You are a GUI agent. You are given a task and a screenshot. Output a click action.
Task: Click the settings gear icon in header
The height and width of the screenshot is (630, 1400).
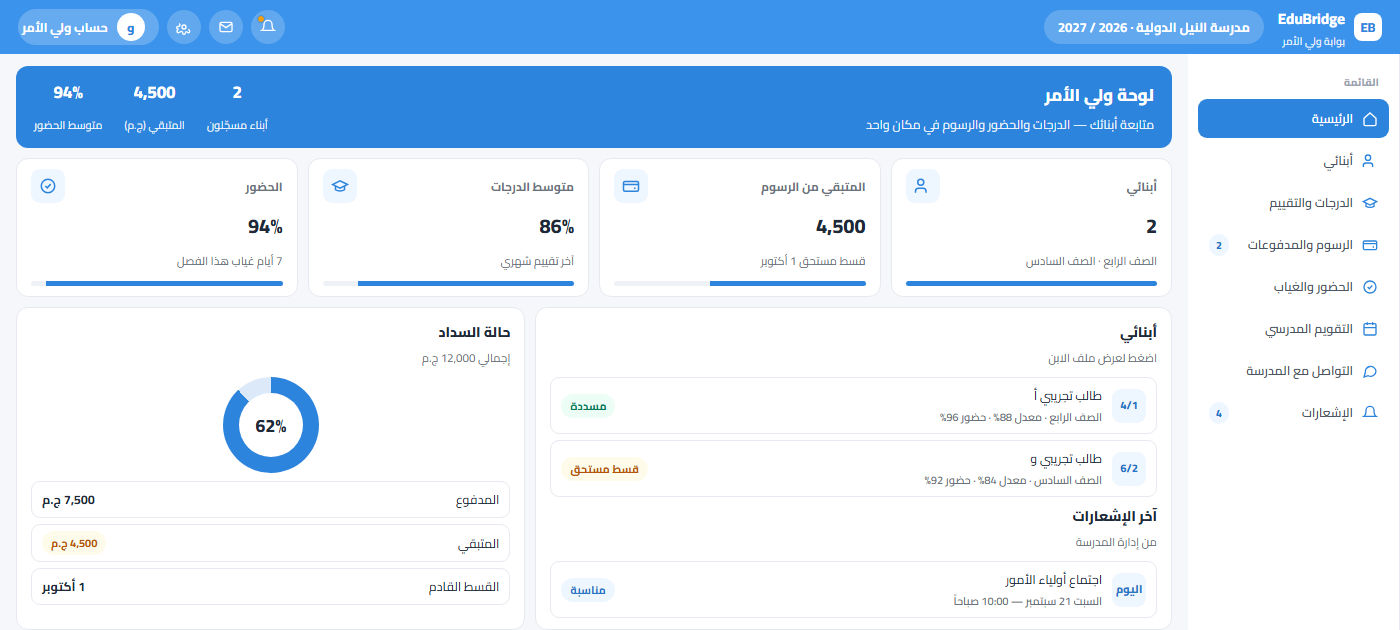click(x=184, y=27)
